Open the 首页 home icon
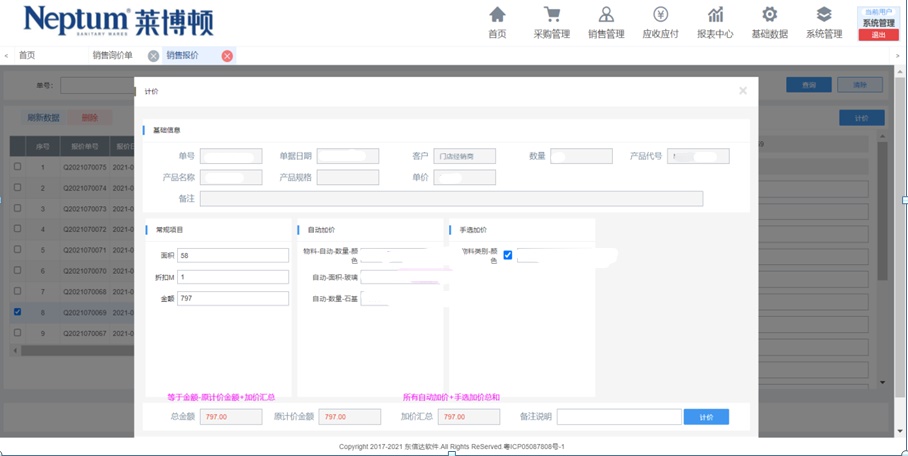This screenshot has width=908, height=456. pyautogui.click(x=497, y=15)
